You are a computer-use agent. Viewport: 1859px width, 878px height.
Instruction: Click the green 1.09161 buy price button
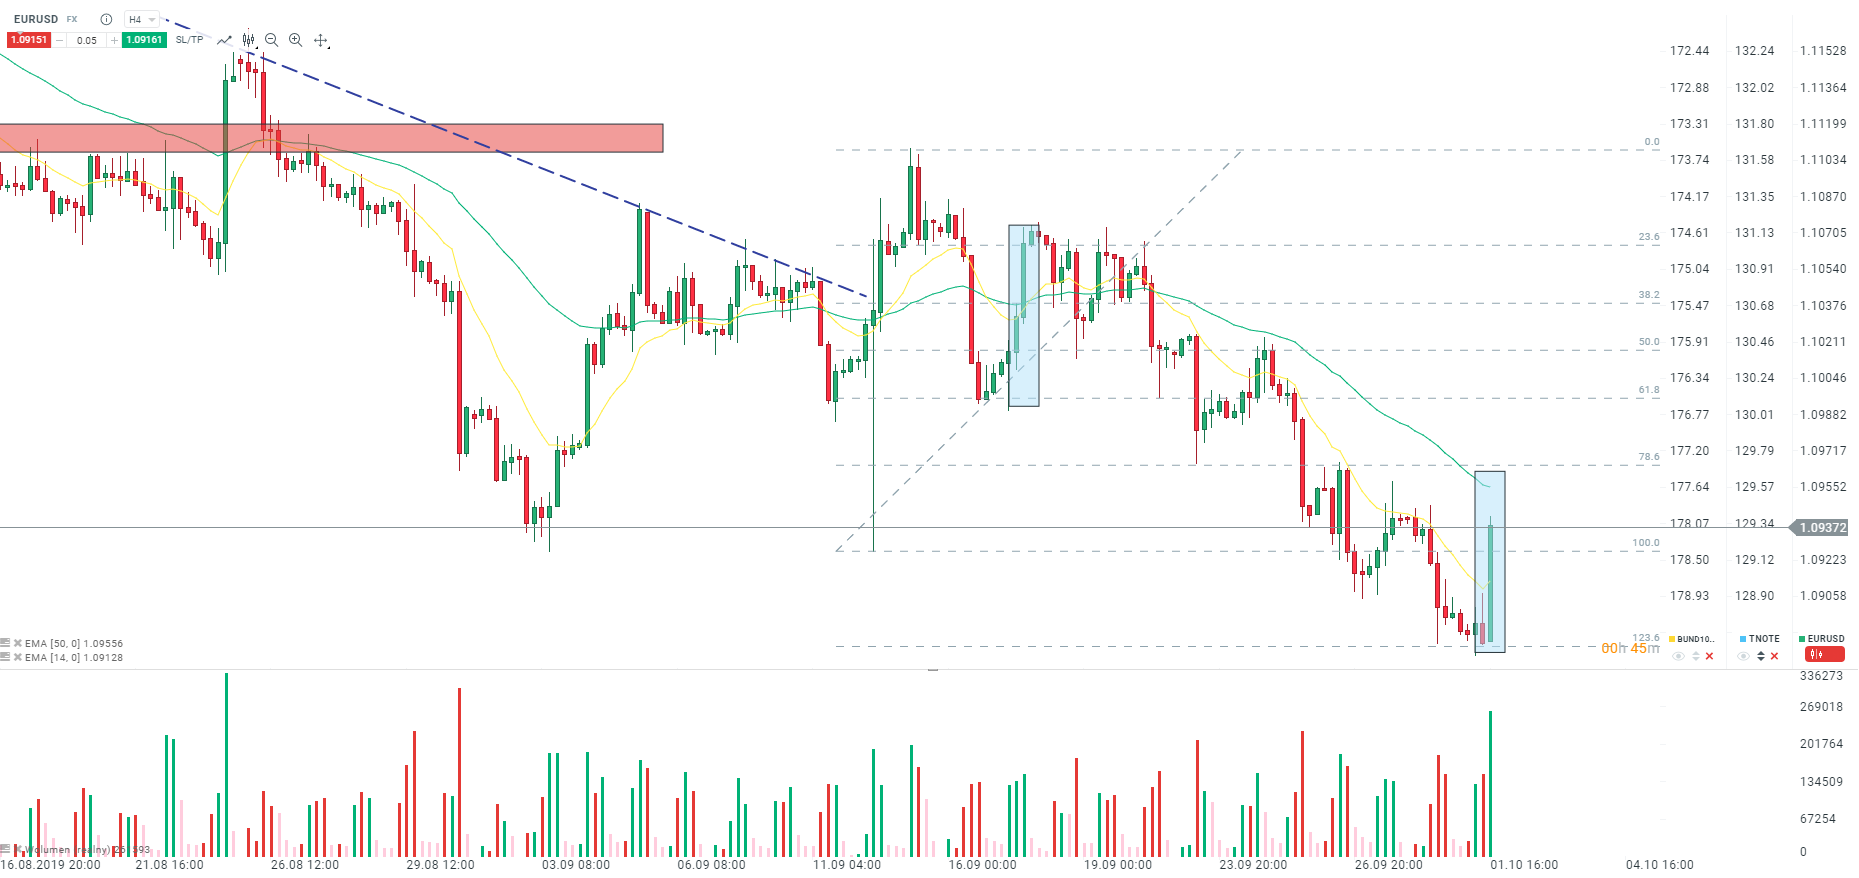click(x=144, y=40)
